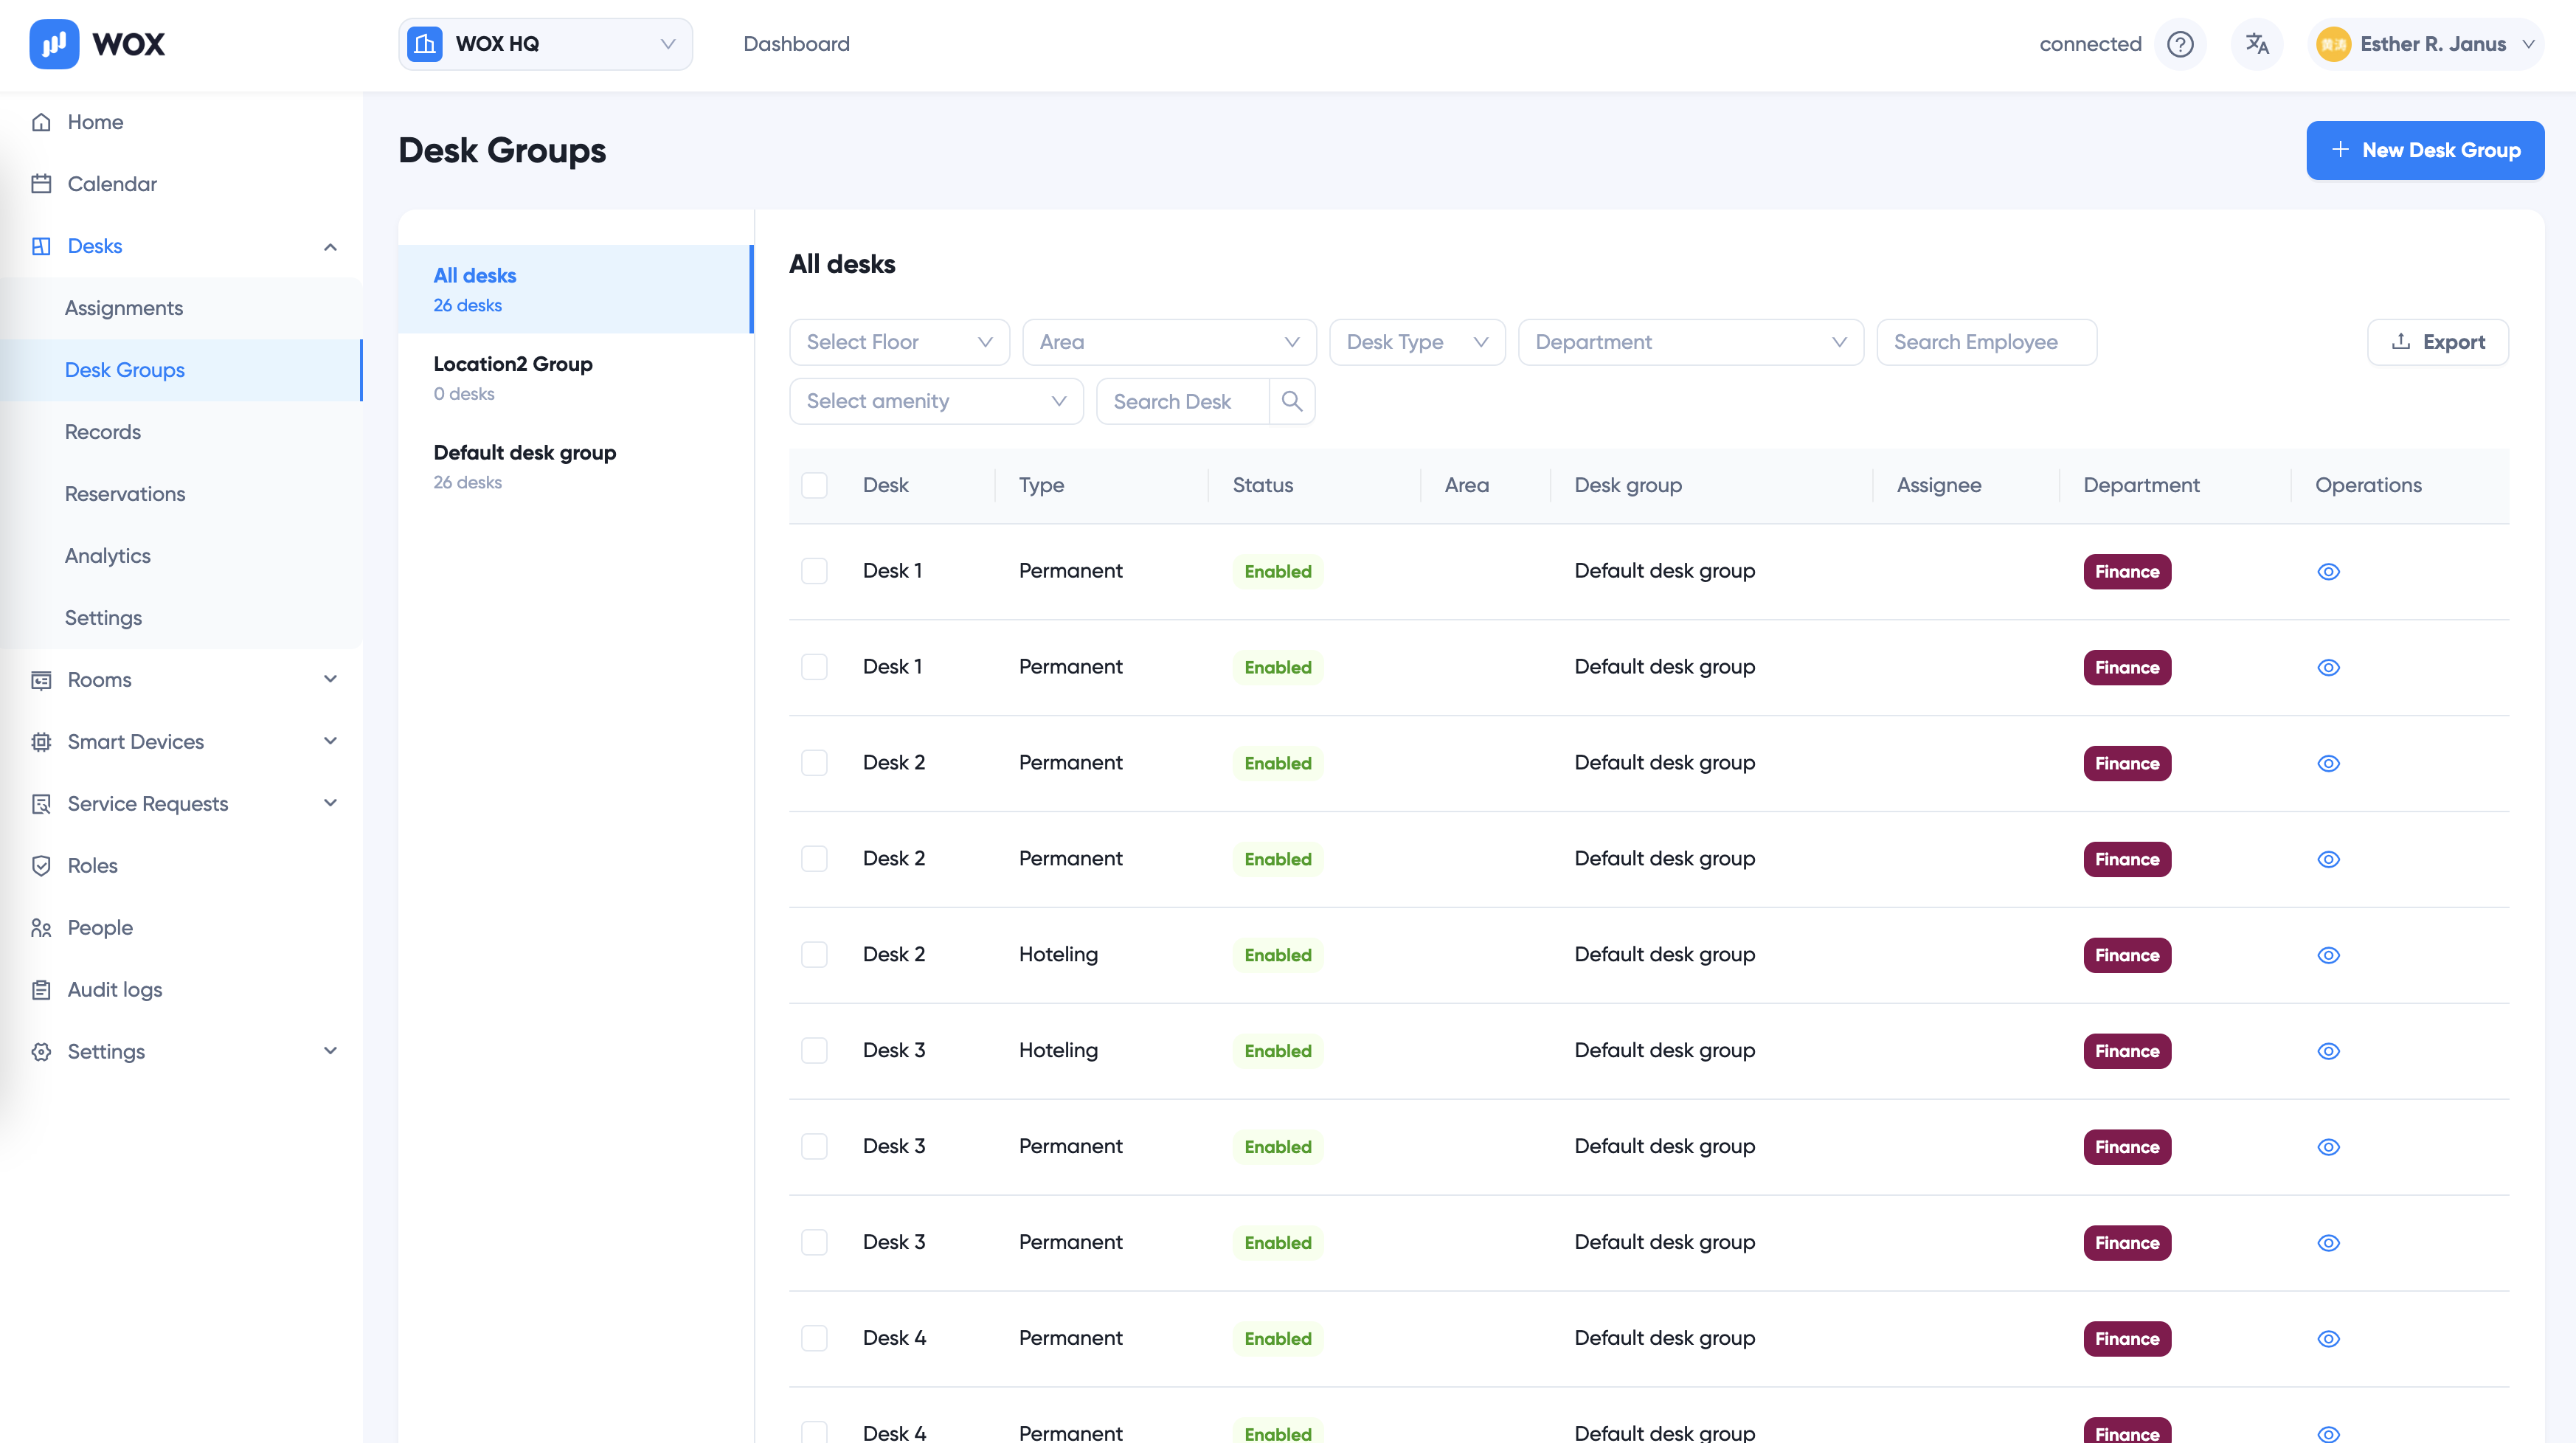The image size is (2576, 1443).
Task: Tick the first Desk 1 row checkbox
Action: (814, 570)
